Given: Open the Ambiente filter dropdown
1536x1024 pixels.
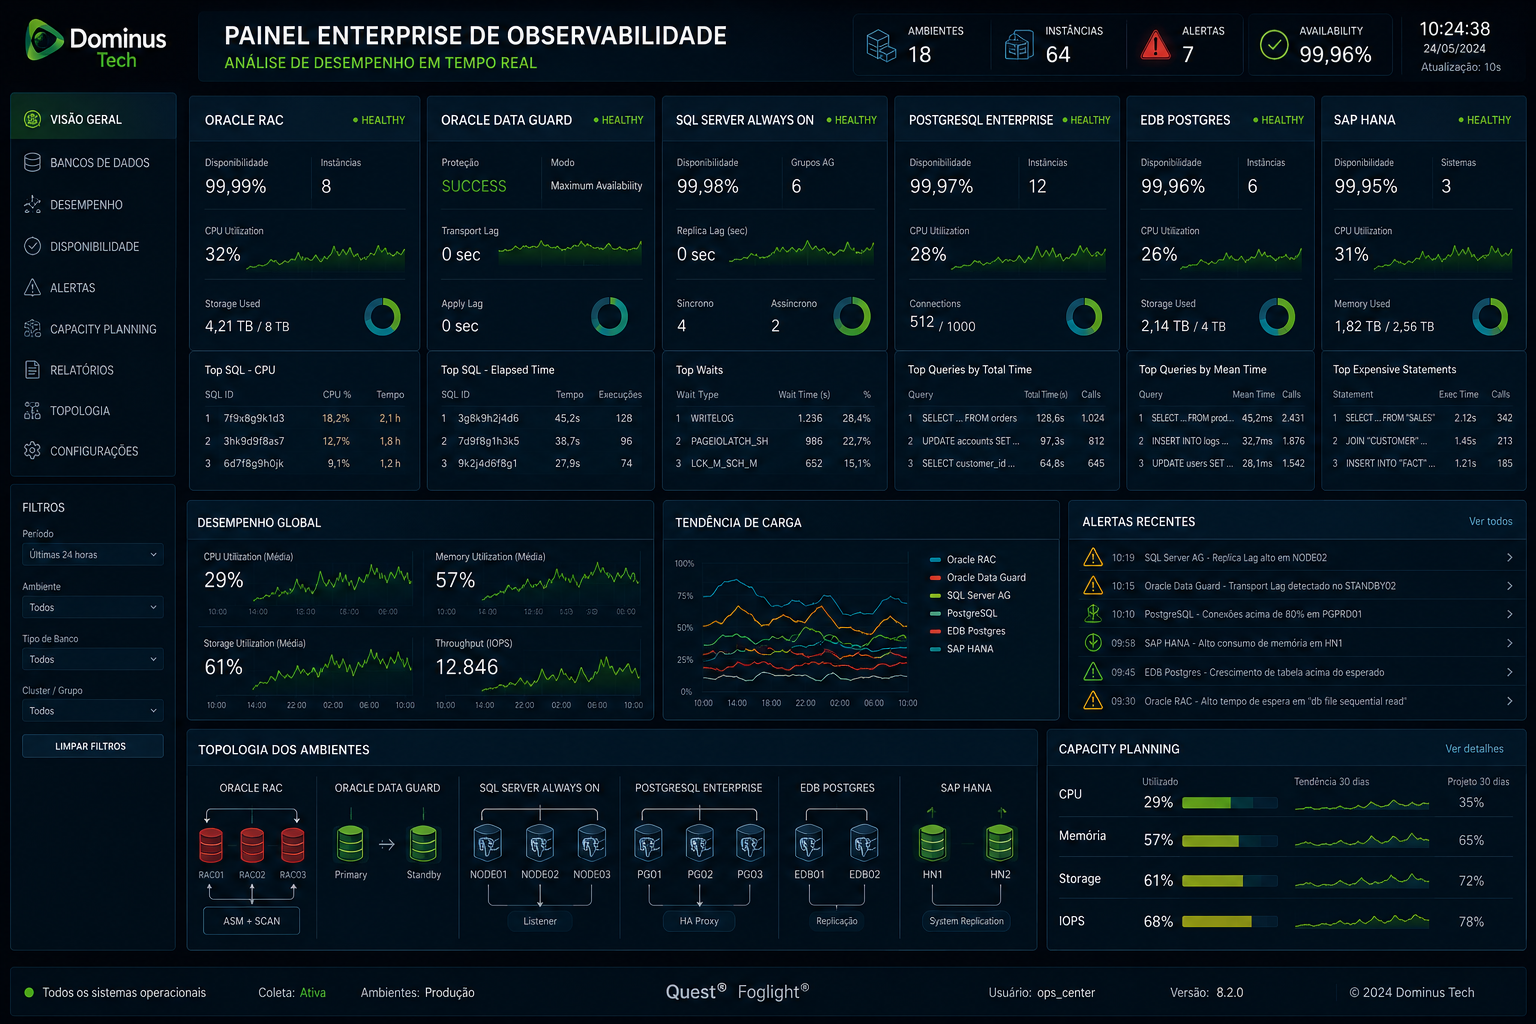Looking at the screenshot, I should click(x=93, y=607).
